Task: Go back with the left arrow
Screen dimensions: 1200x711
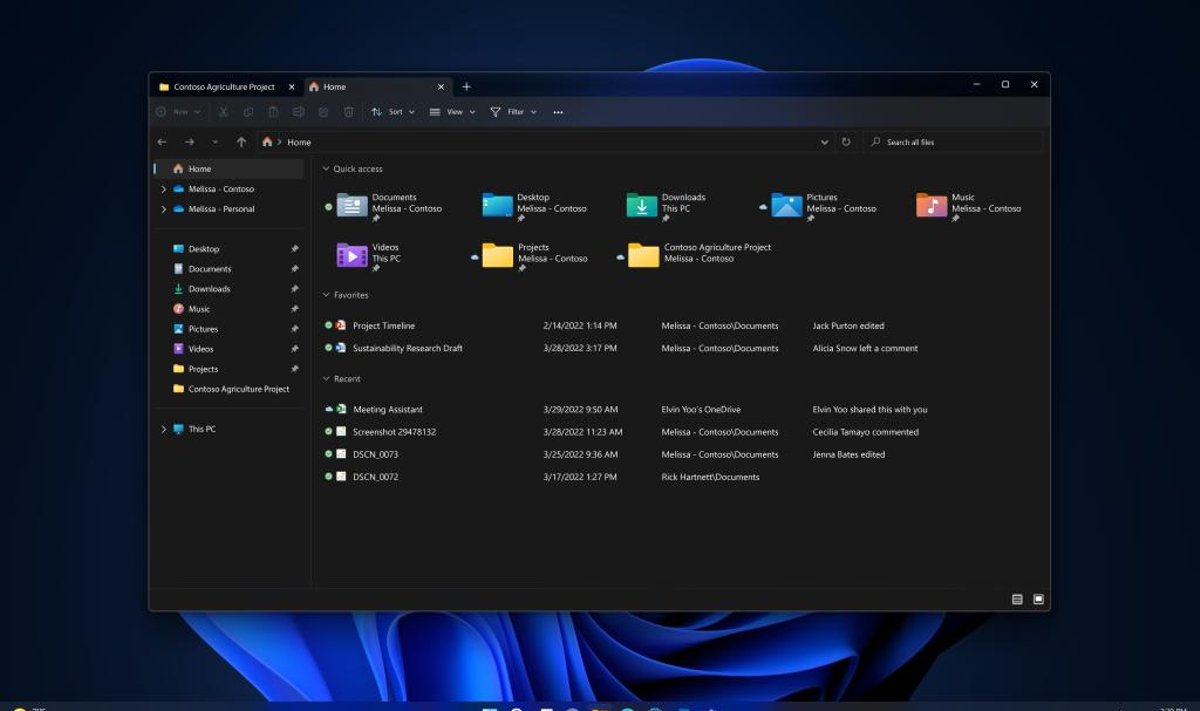Action: (162, 142)
